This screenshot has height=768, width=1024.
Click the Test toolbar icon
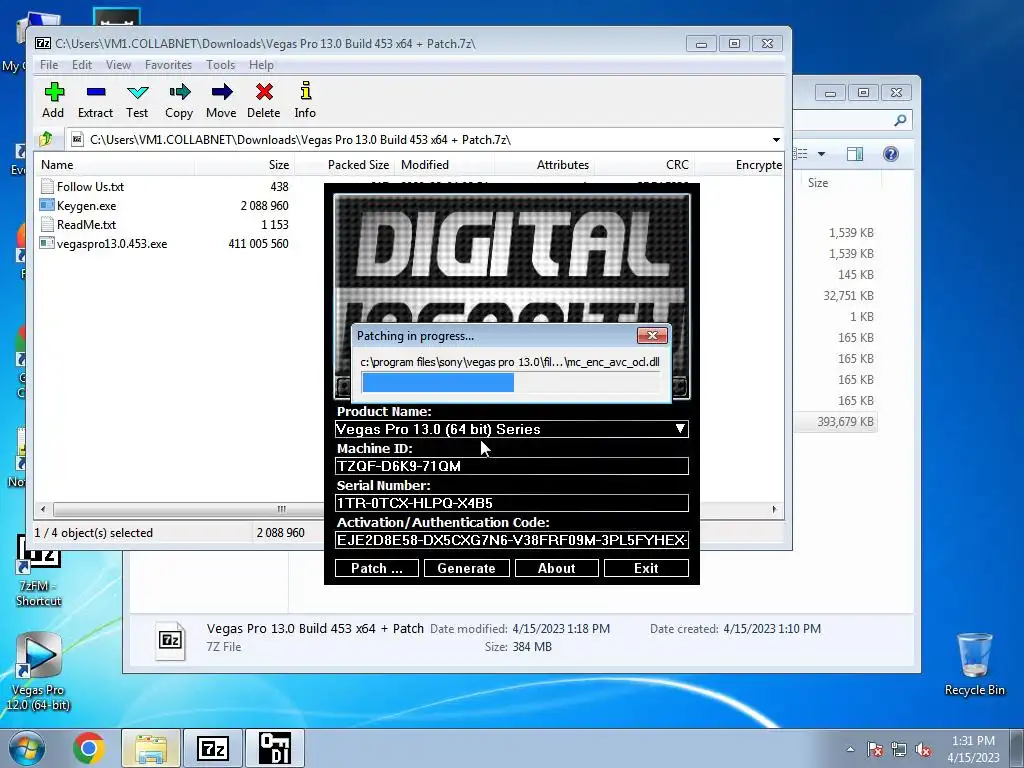(137, 100)
